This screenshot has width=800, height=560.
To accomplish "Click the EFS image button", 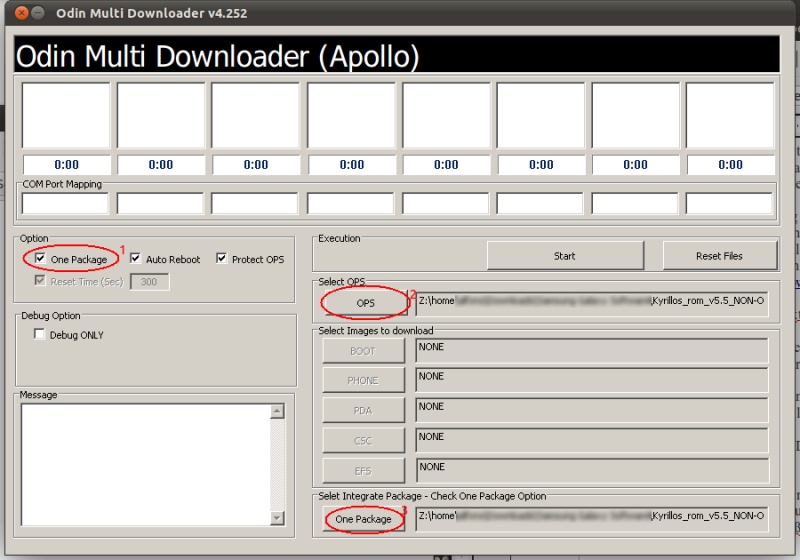I will [363, 471].
